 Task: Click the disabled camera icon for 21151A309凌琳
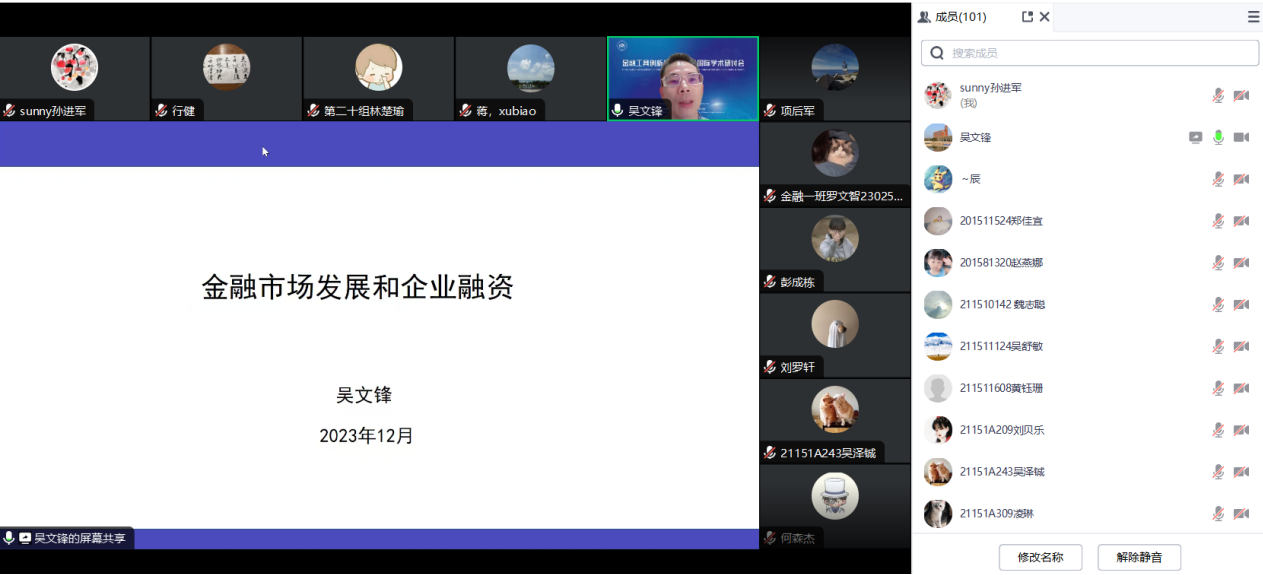(x=1241, y=513)
